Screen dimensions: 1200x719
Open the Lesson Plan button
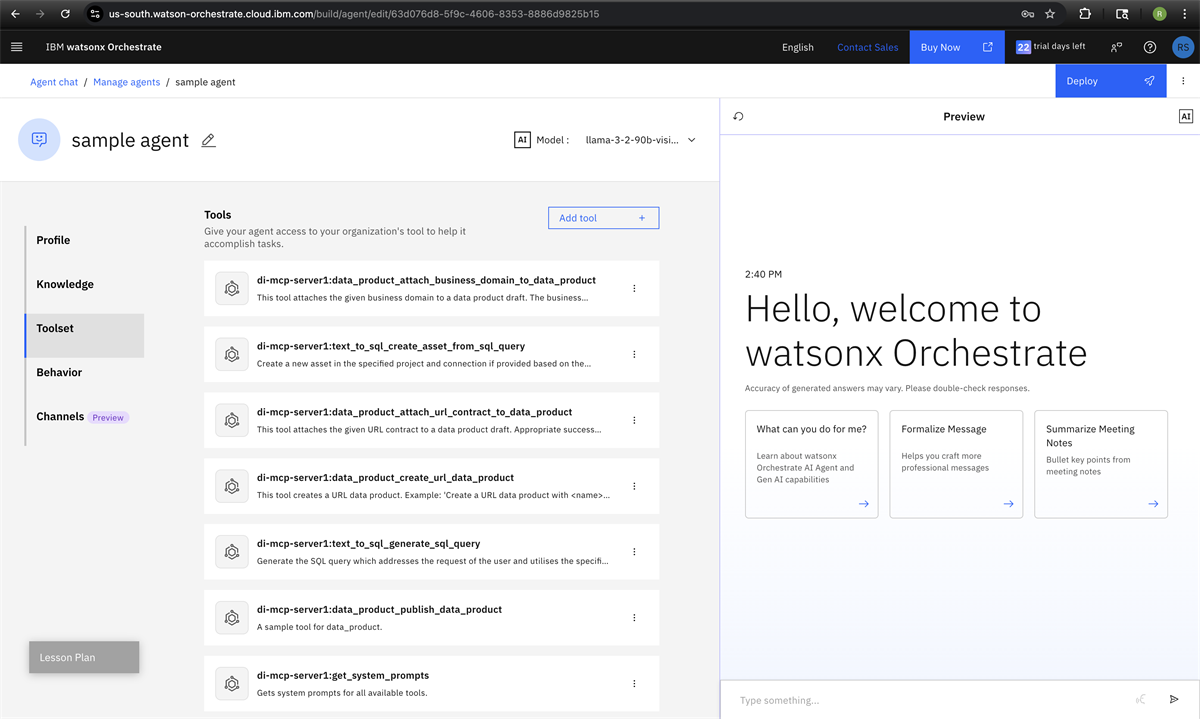(x=84, y=657)
